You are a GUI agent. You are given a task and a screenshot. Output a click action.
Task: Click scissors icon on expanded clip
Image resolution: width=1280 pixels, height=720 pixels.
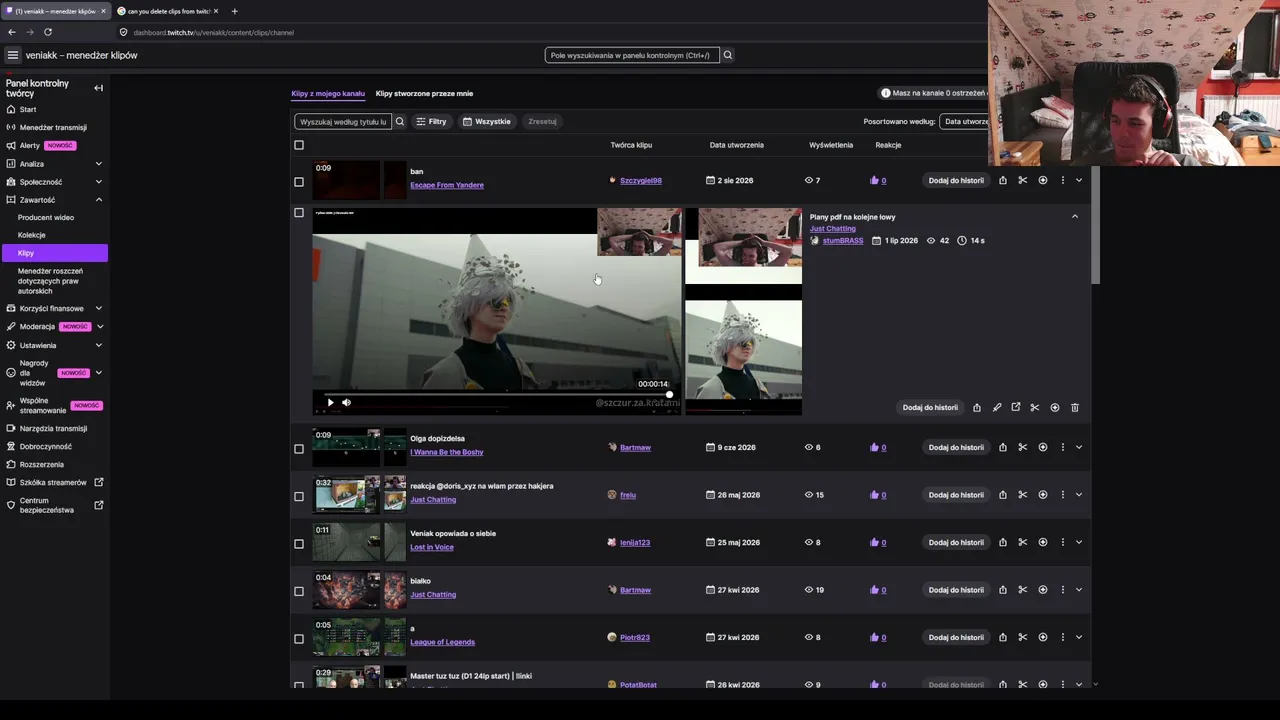pyautogui.click(x=1035, y=408)
